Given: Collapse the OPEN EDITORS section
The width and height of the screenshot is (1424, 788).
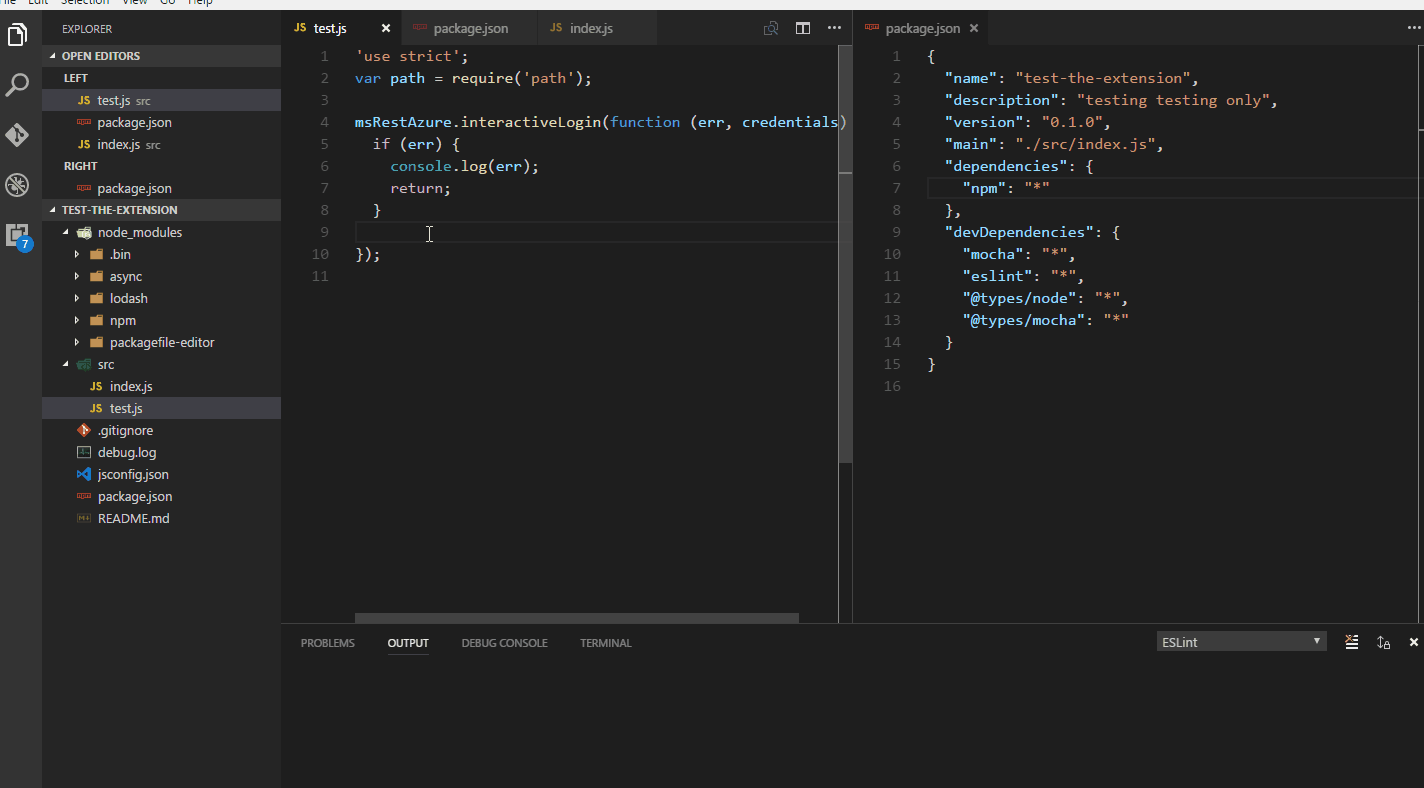Looking at the screenshot, I should pos(53,56).
